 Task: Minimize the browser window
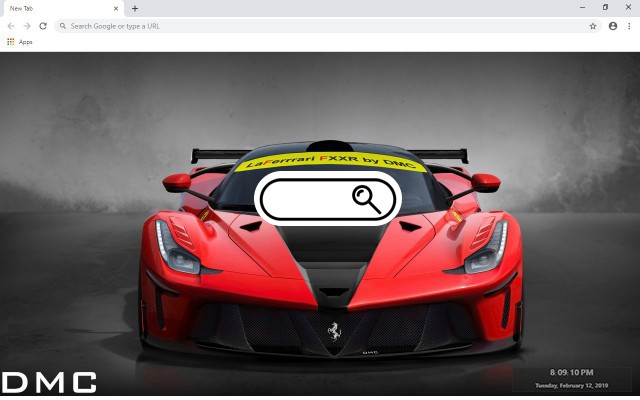point(582,7)
